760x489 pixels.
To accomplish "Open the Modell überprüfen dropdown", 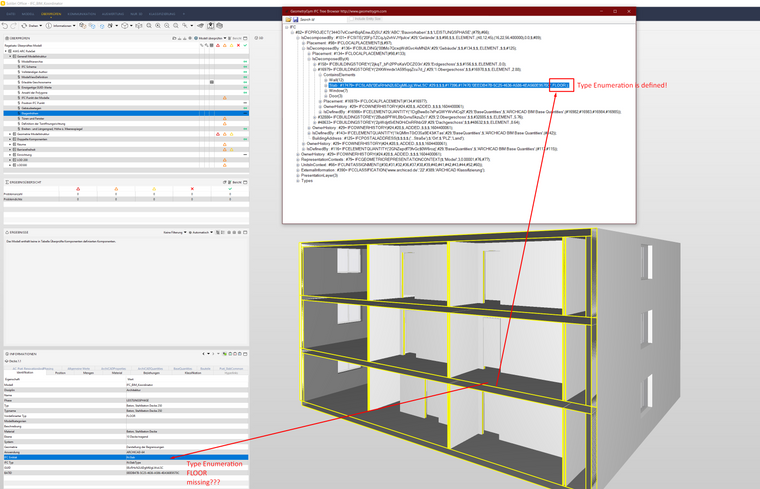I will pos(210,38).
